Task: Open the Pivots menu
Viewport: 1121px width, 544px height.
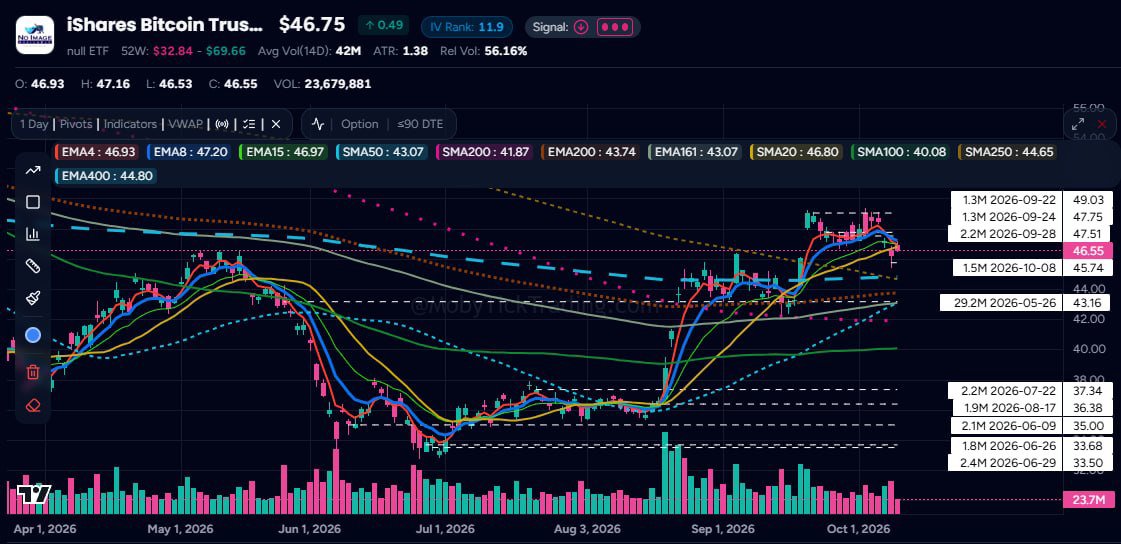Action: tap(76, 124)
